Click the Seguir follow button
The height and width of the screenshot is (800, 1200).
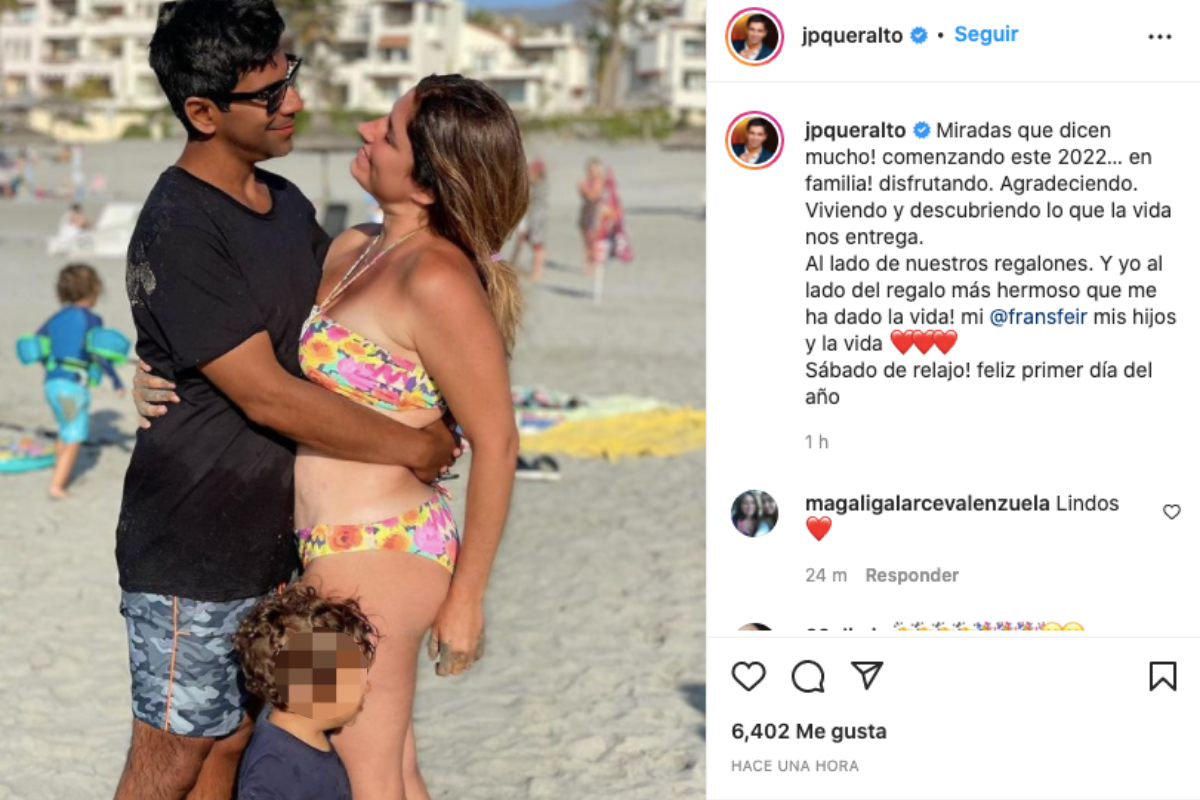click(x=986, y=34)
